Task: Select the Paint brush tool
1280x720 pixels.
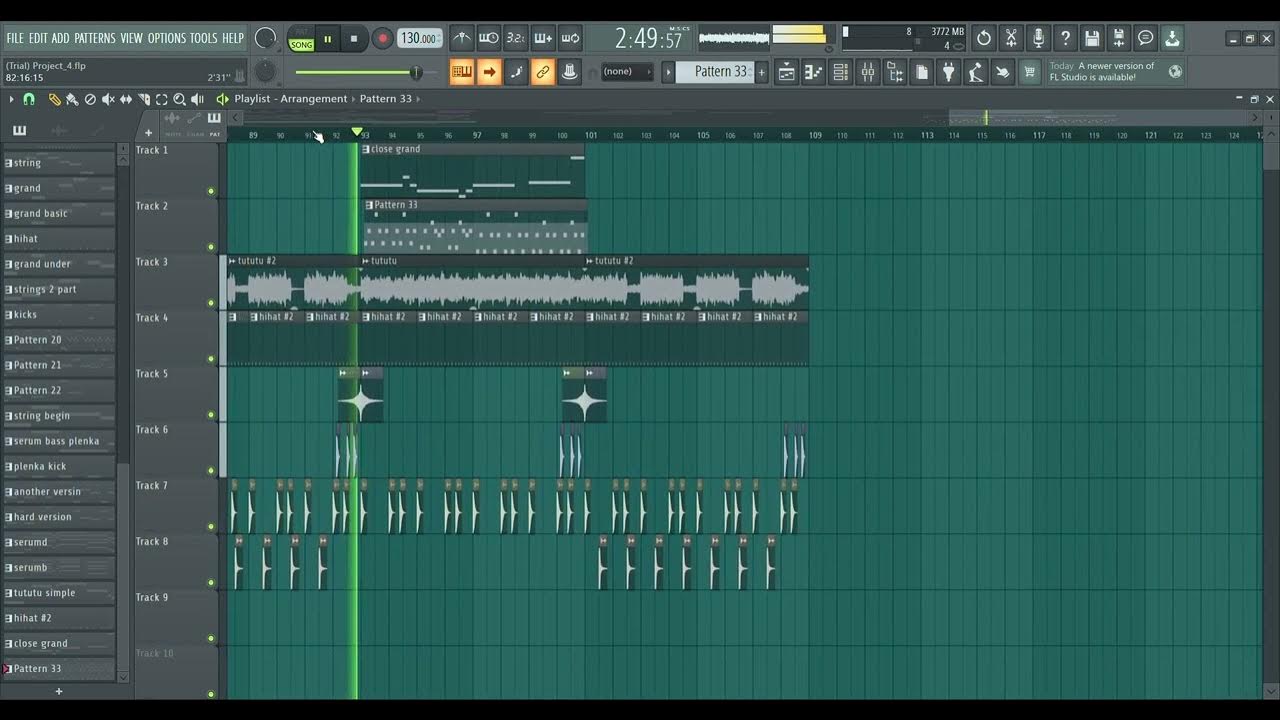Action: point(72,99)
